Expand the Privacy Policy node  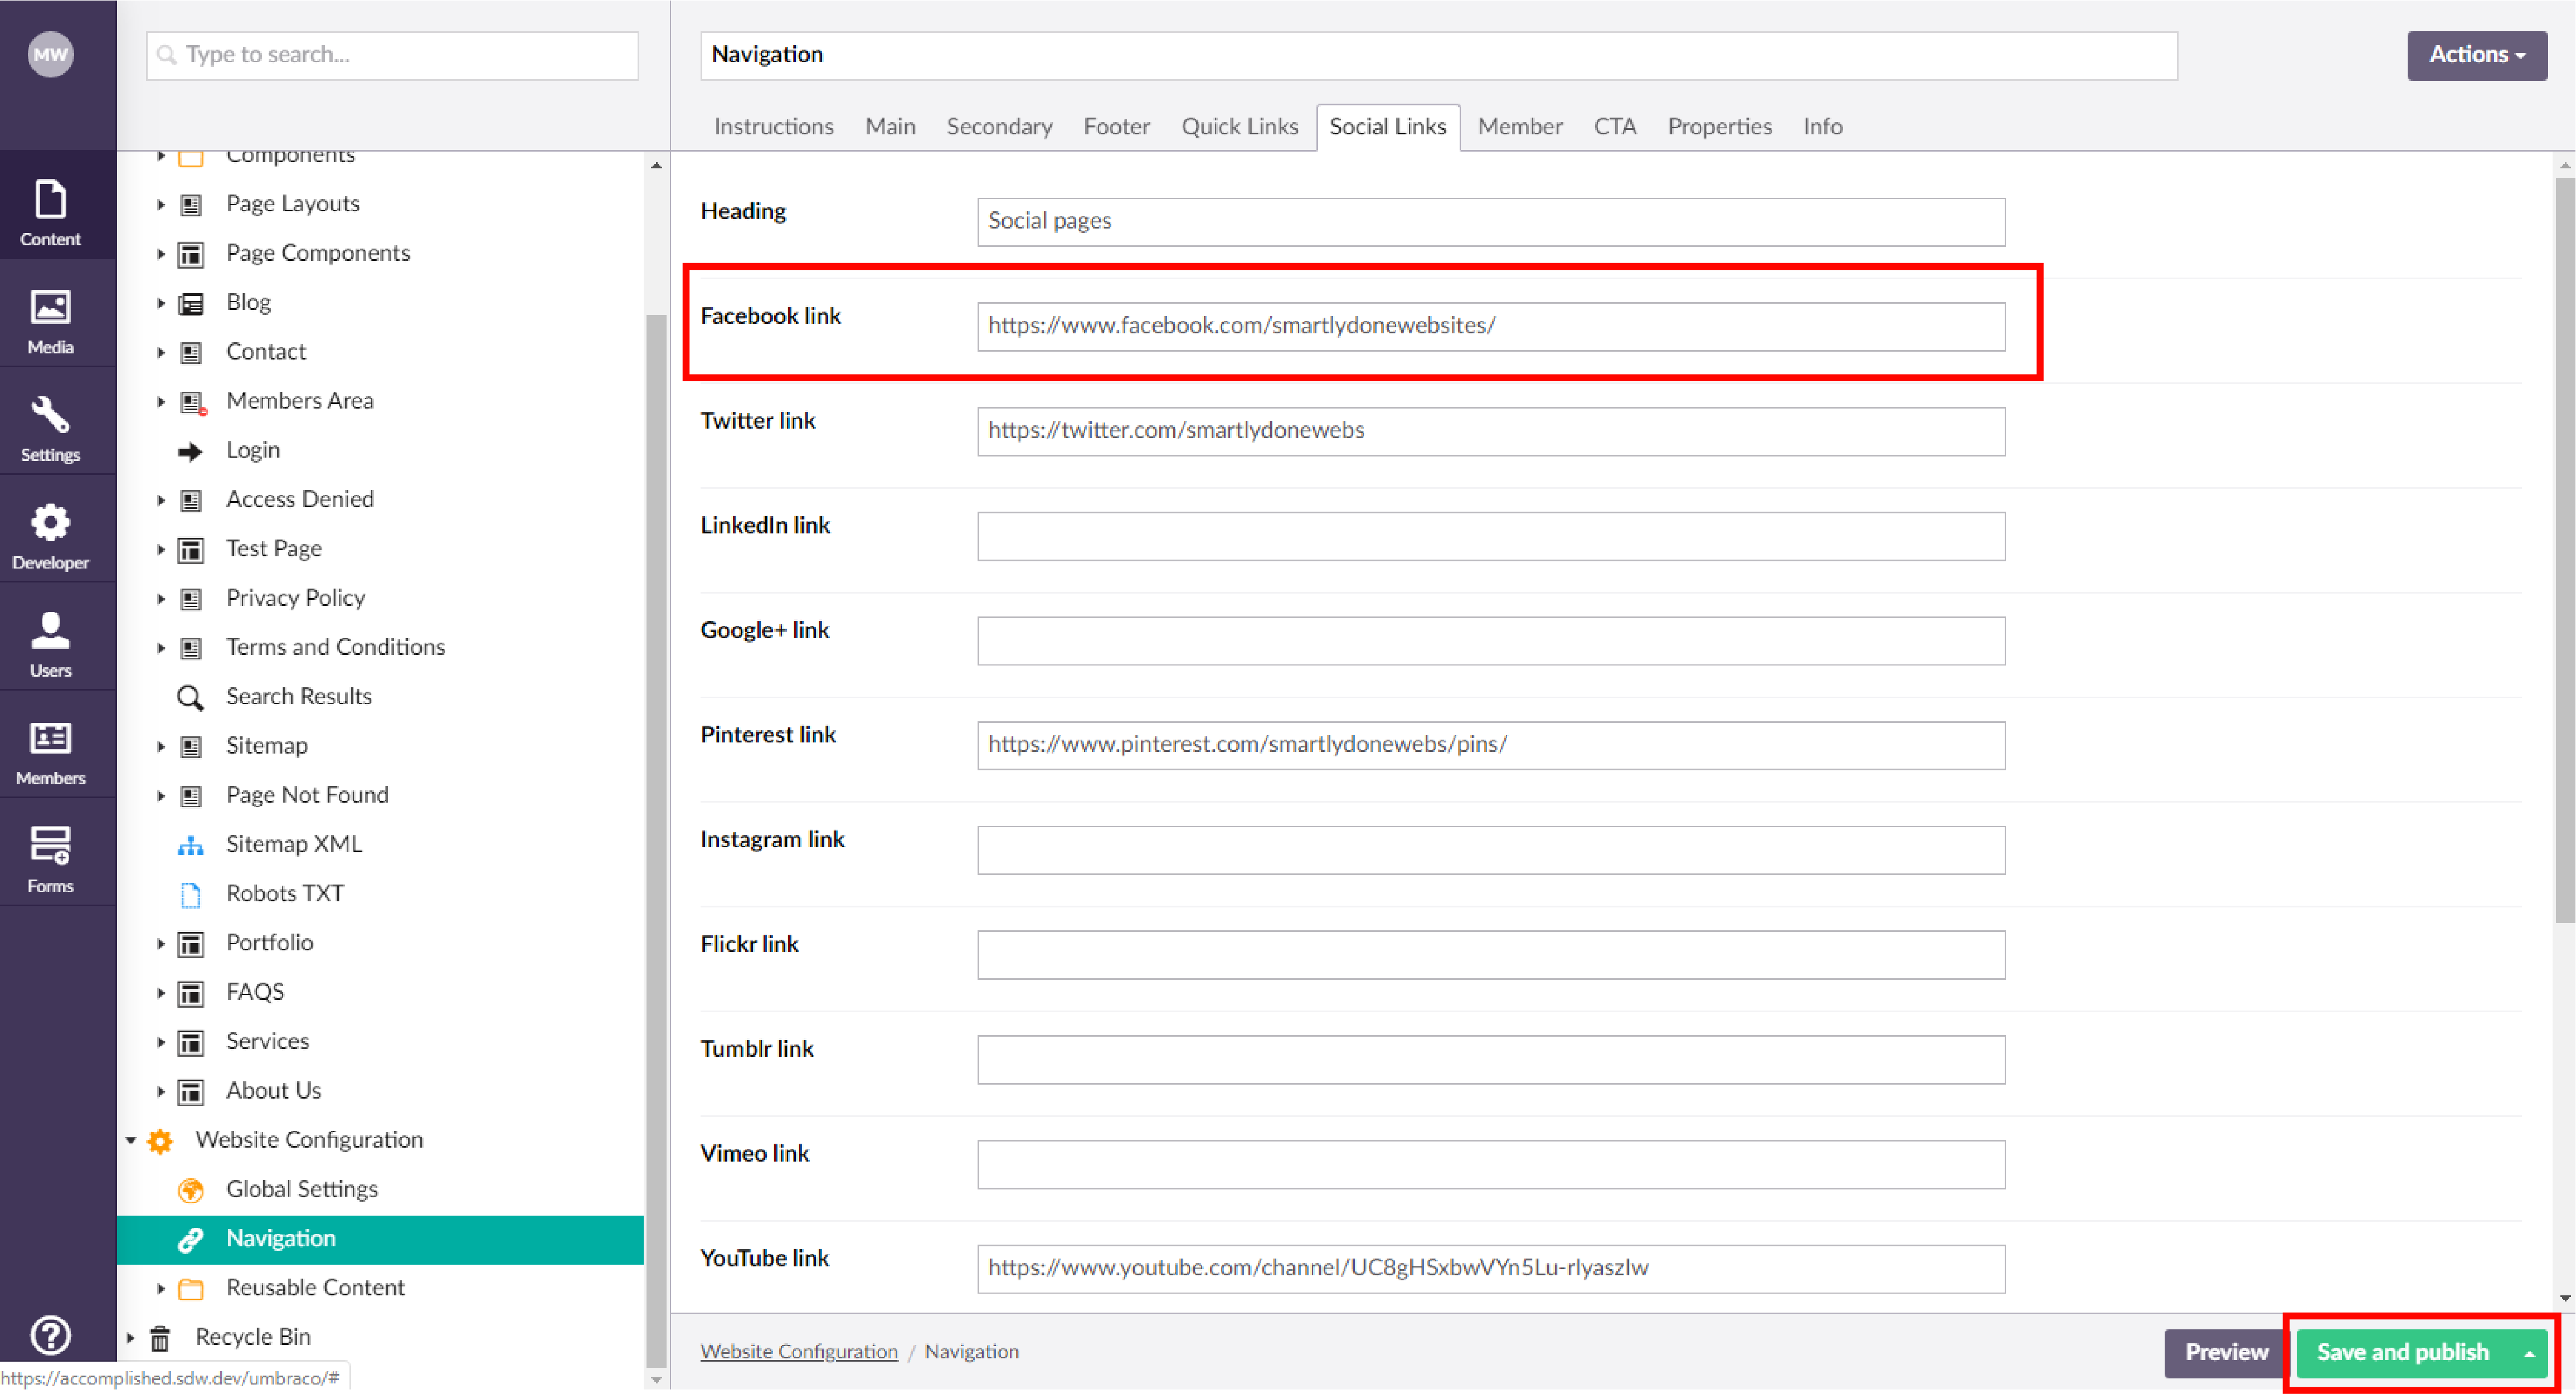pyautogui.click(x=160, y=599)
